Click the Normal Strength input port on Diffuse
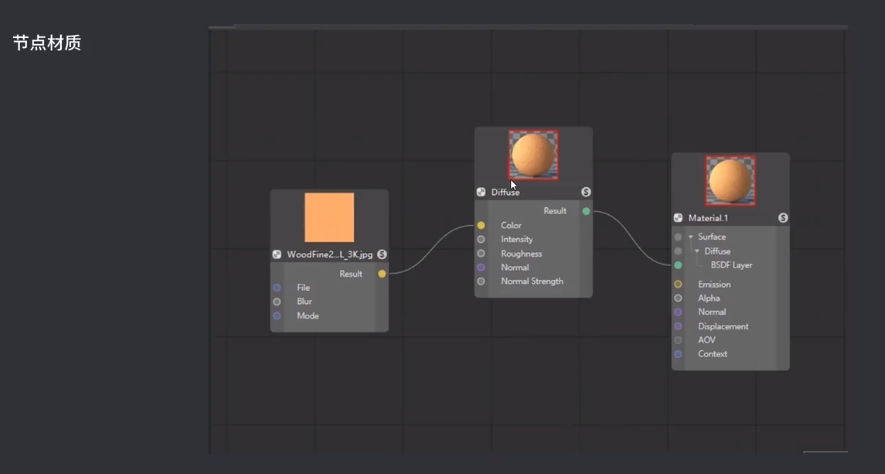 [x=481, y=281]
